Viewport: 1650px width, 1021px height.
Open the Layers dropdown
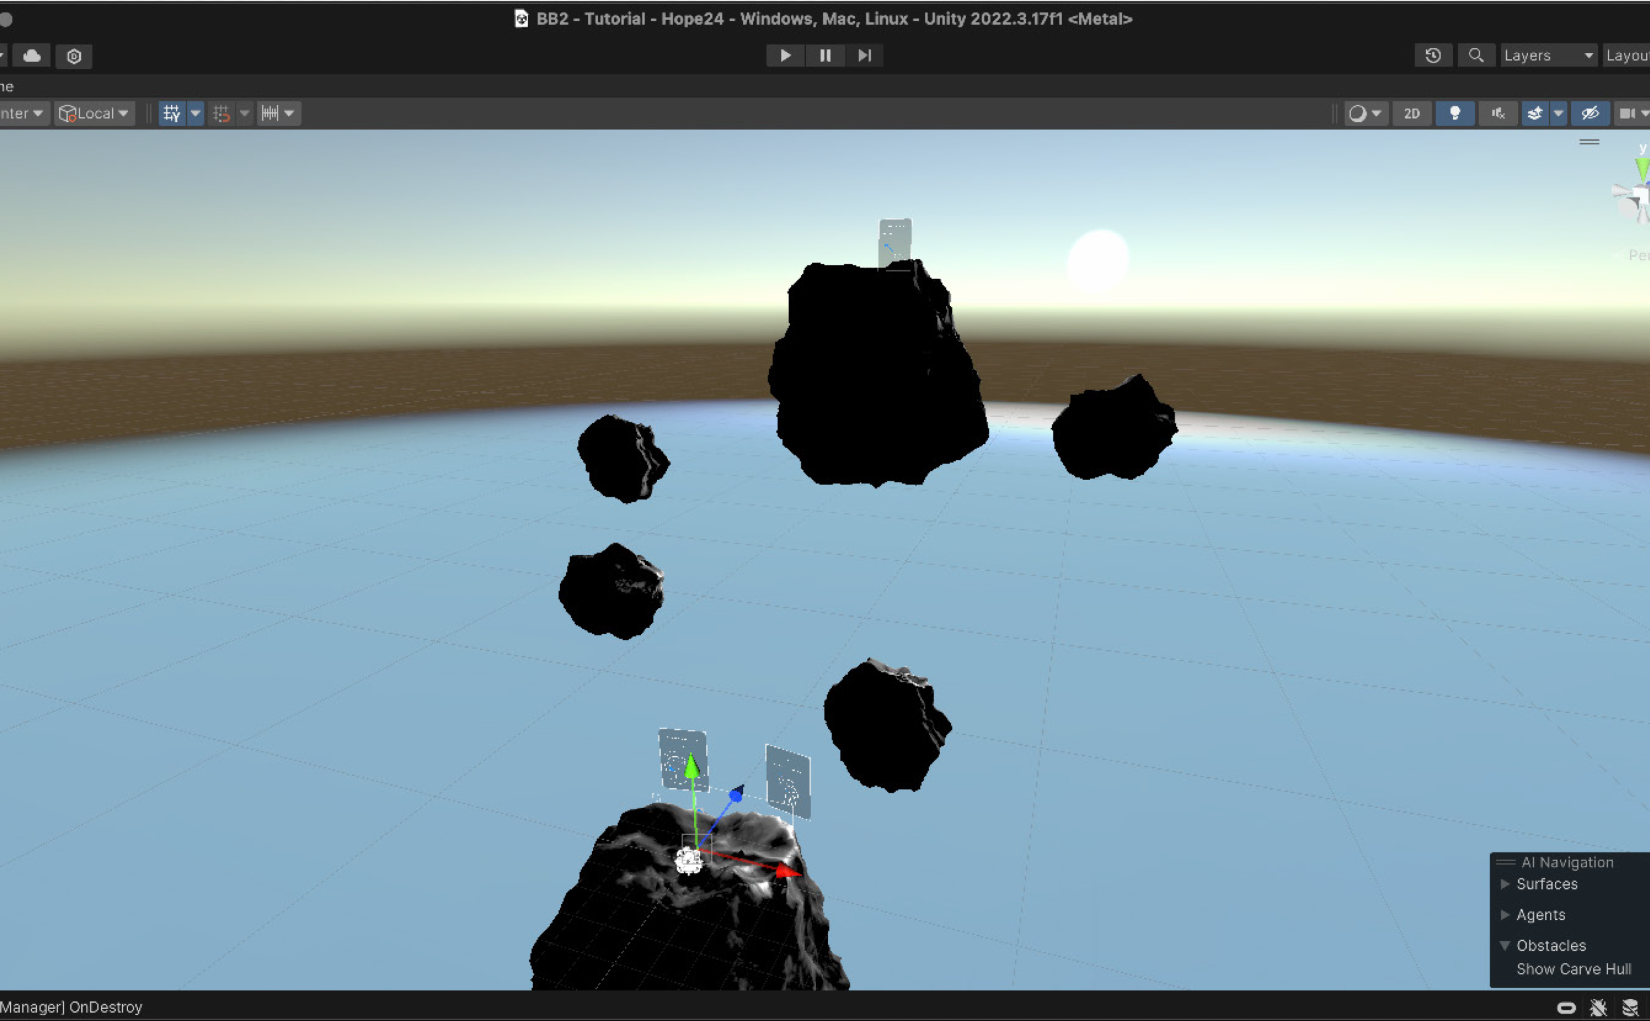click(1548, 55)
